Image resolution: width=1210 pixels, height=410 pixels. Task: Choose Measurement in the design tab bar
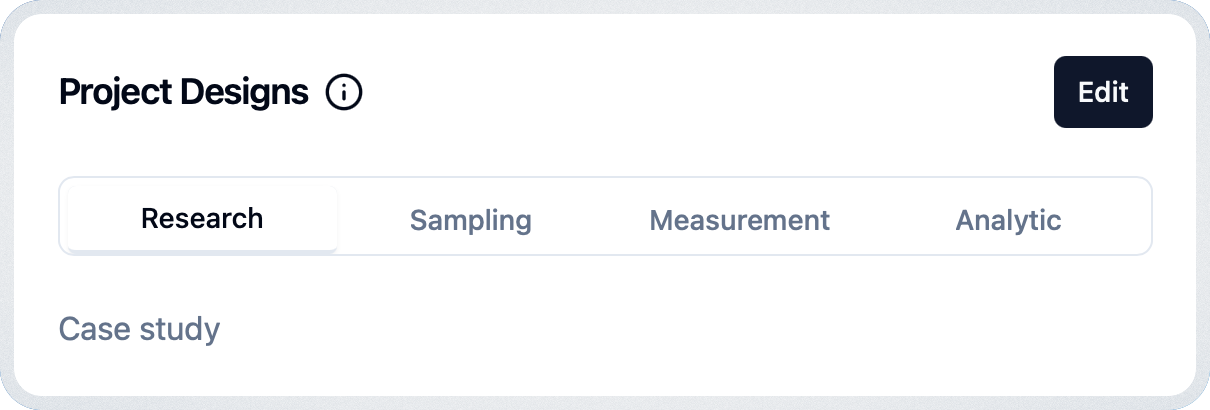[x=740, y=220]
